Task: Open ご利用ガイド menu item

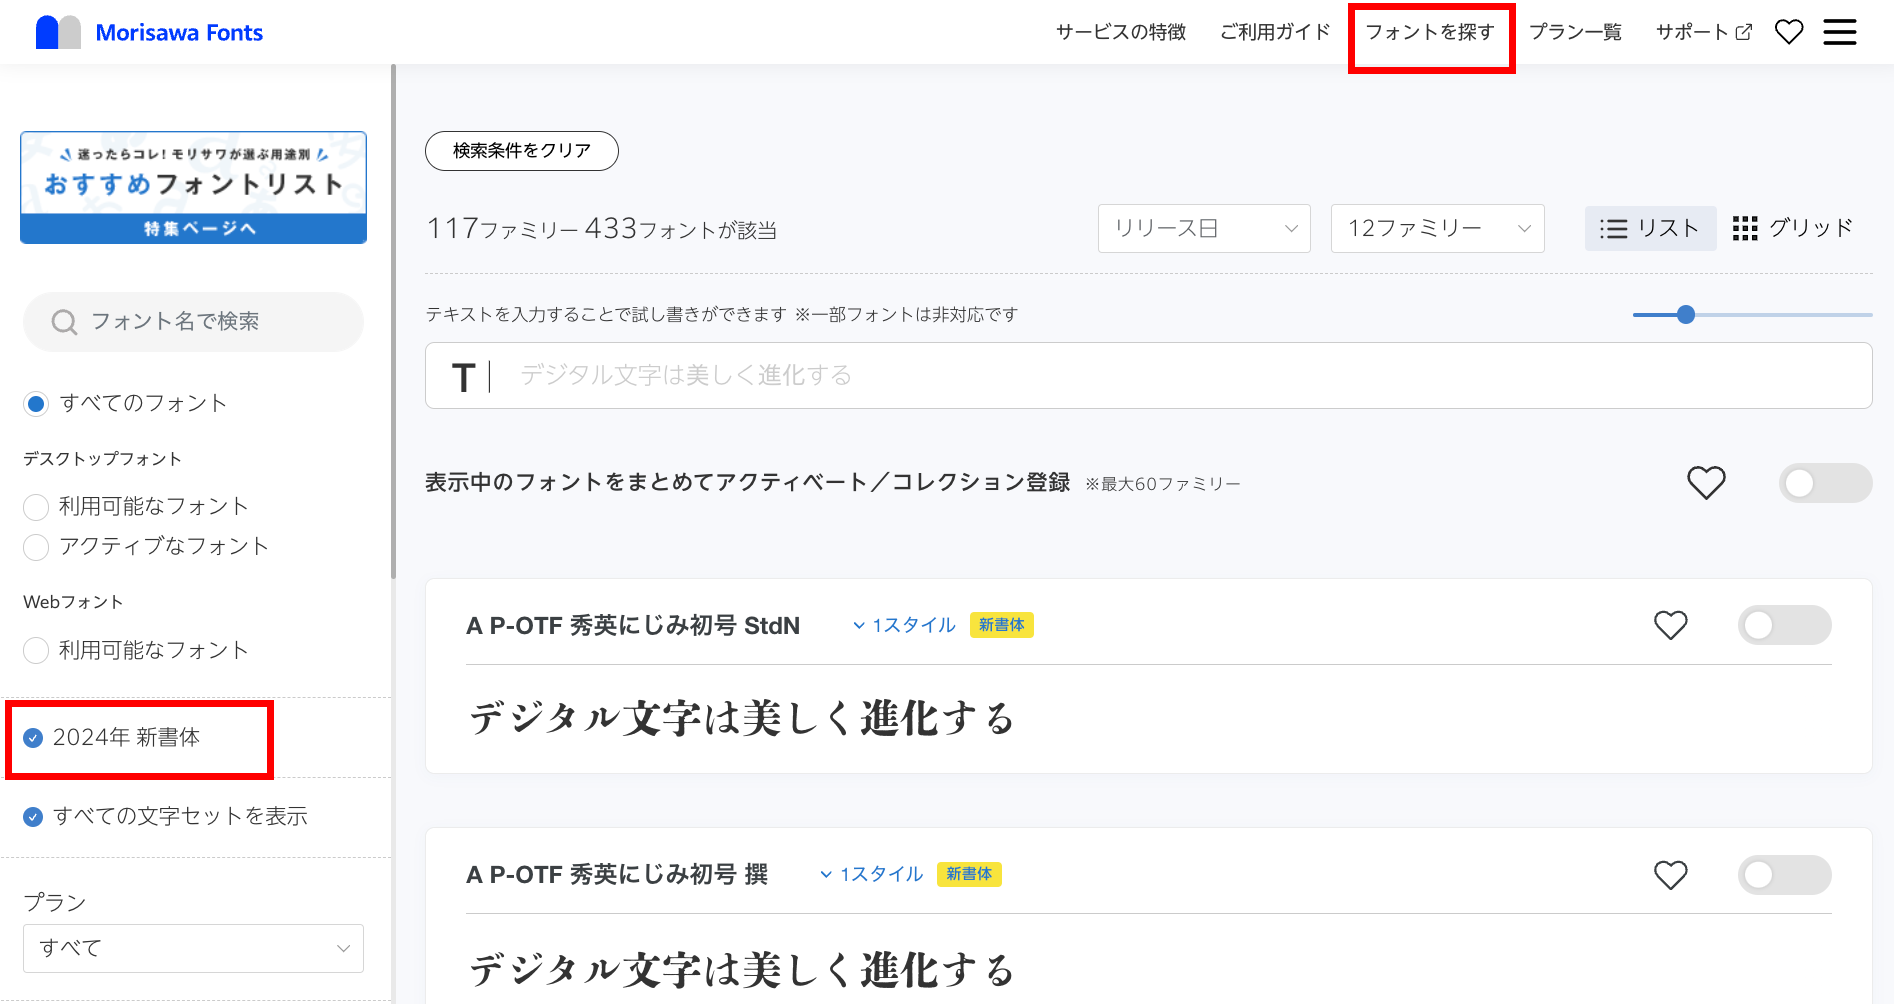Action: (x=1275, y=32)
